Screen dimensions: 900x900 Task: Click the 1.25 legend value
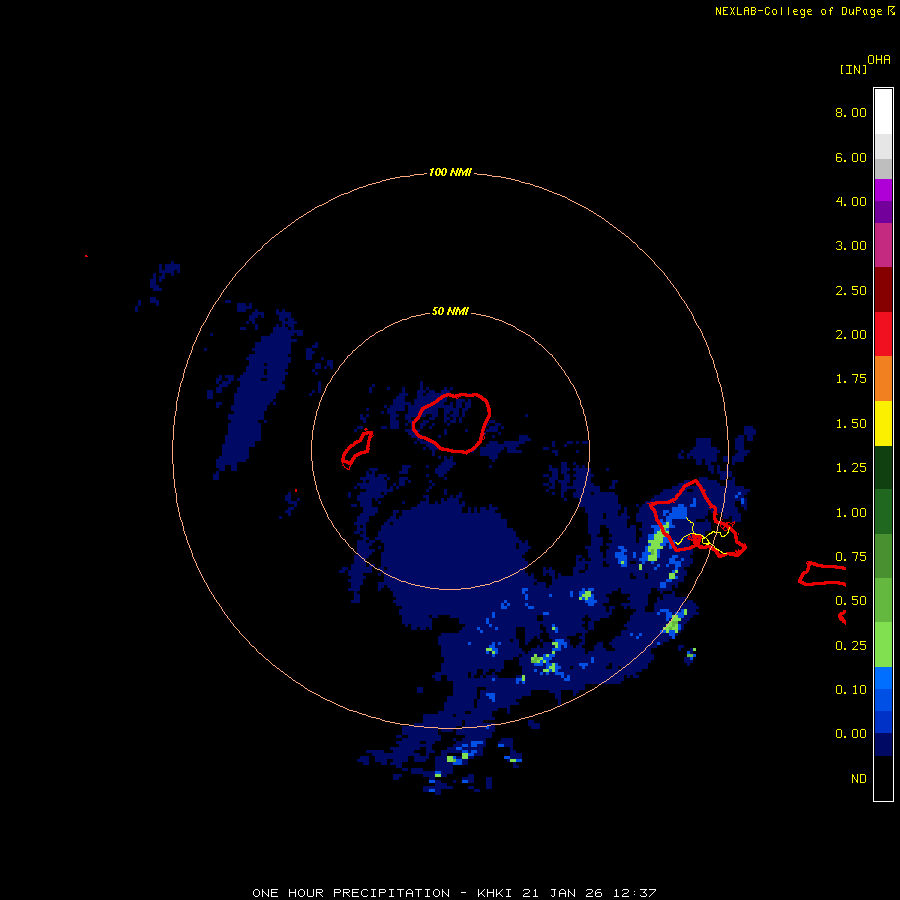(851, 468)
